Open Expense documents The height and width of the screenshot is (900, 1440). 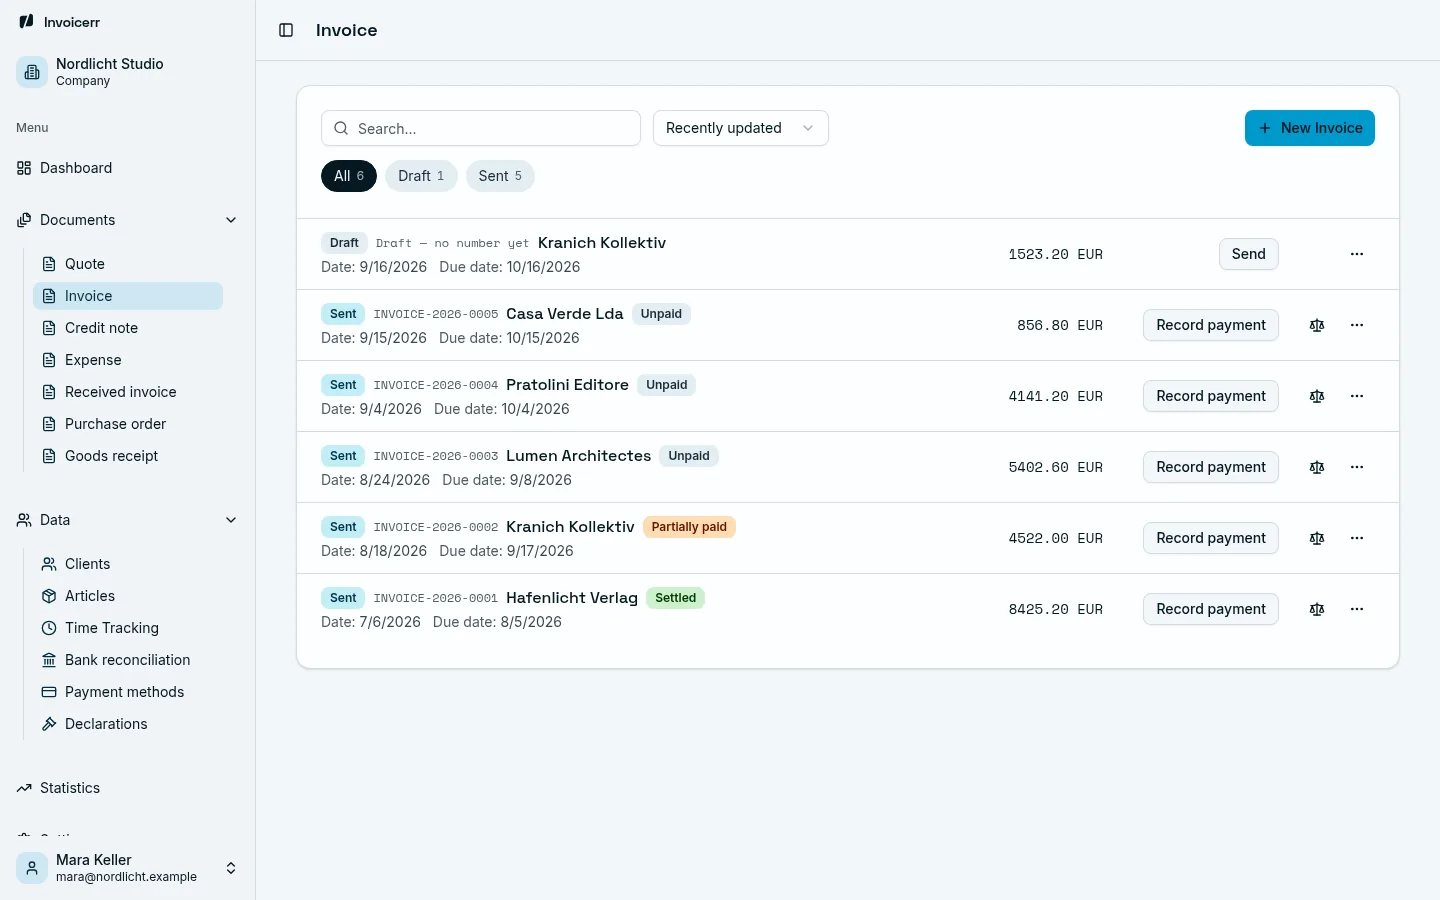pyautogui.click(x=128, y=360)
